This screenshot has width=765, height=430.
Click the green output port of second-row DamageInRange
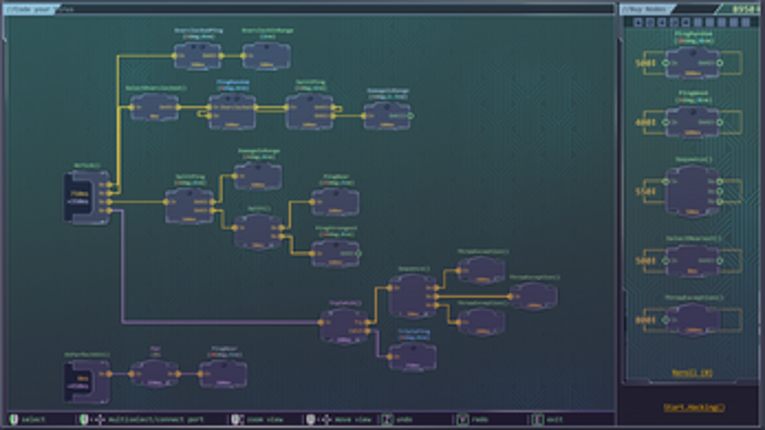(410, 116)
